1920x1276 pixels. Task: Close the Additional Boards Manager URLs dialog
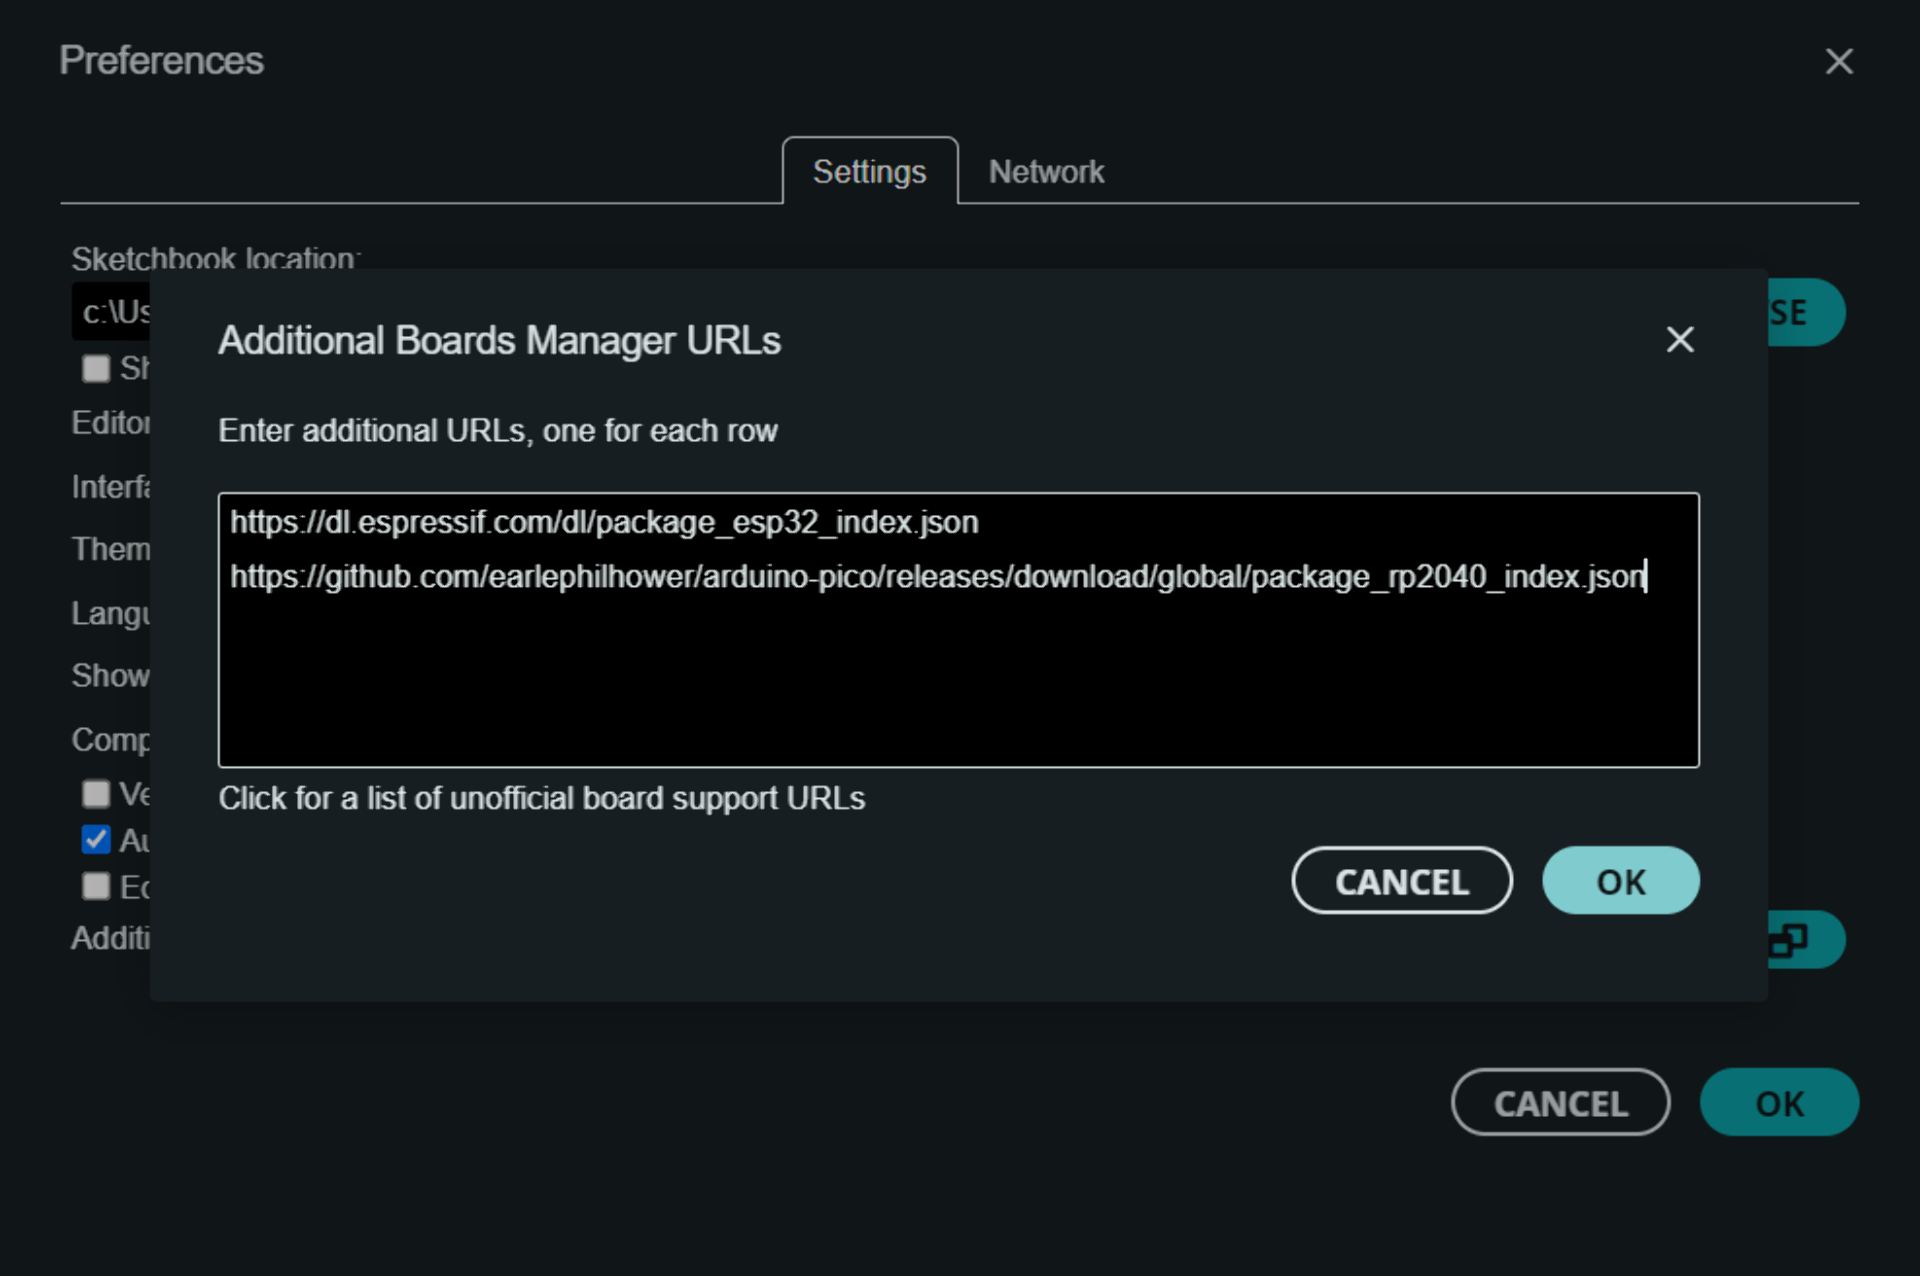(1680, 340)
